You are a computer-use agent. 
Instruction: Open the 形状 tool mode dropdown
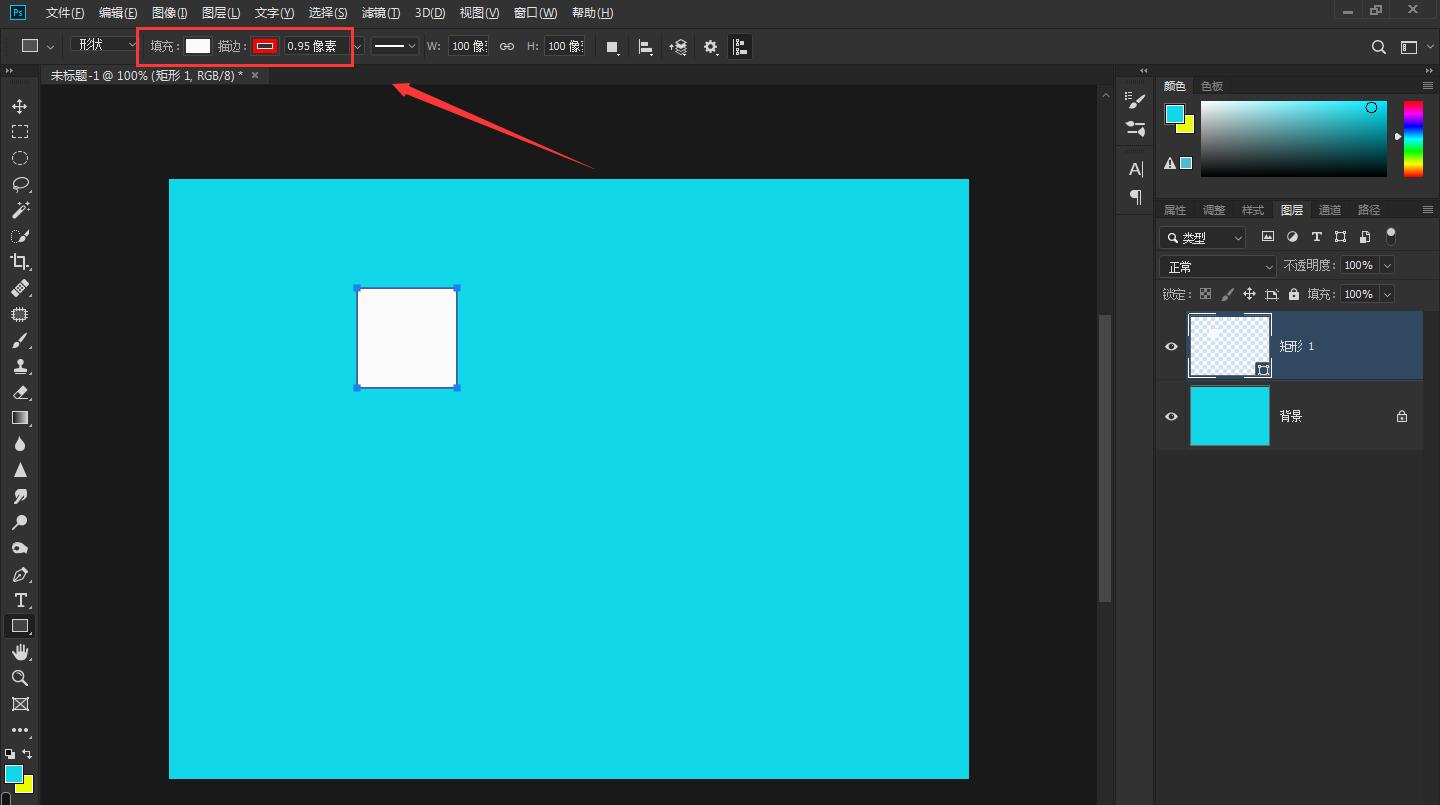(x=104, y=45)
